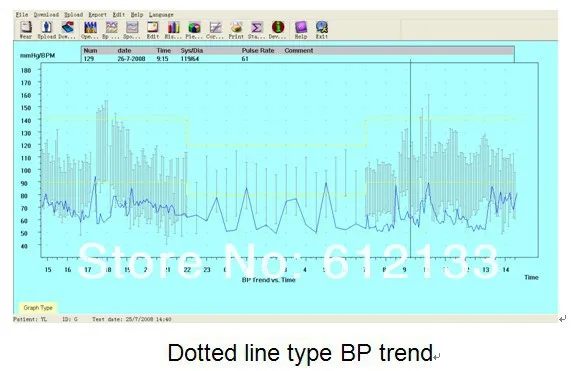Click the Num column header
This screenshot has width=577, height=371.
pyautogui.click(x=91, y=50)
